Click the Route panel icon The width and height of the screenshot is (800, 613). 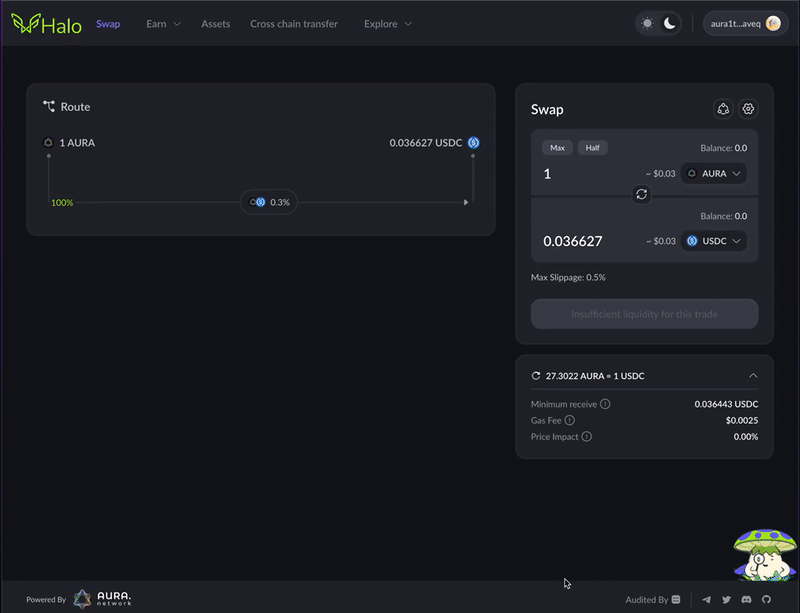pyautogui.click(x=49, y=106)
